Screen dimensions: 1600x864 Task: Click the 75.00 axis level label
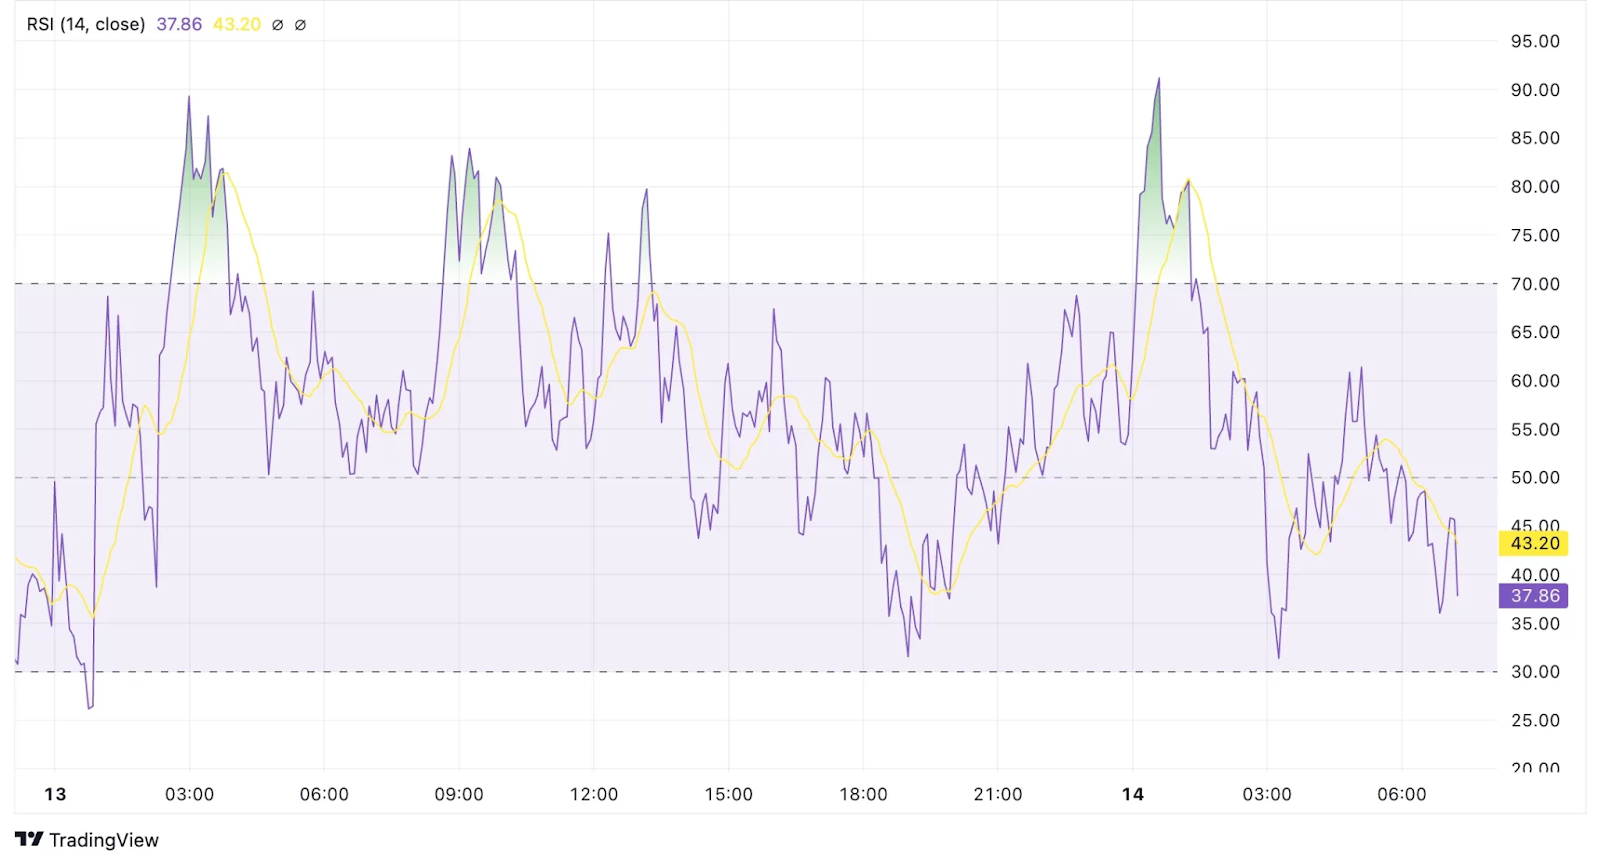point(1535,235)
